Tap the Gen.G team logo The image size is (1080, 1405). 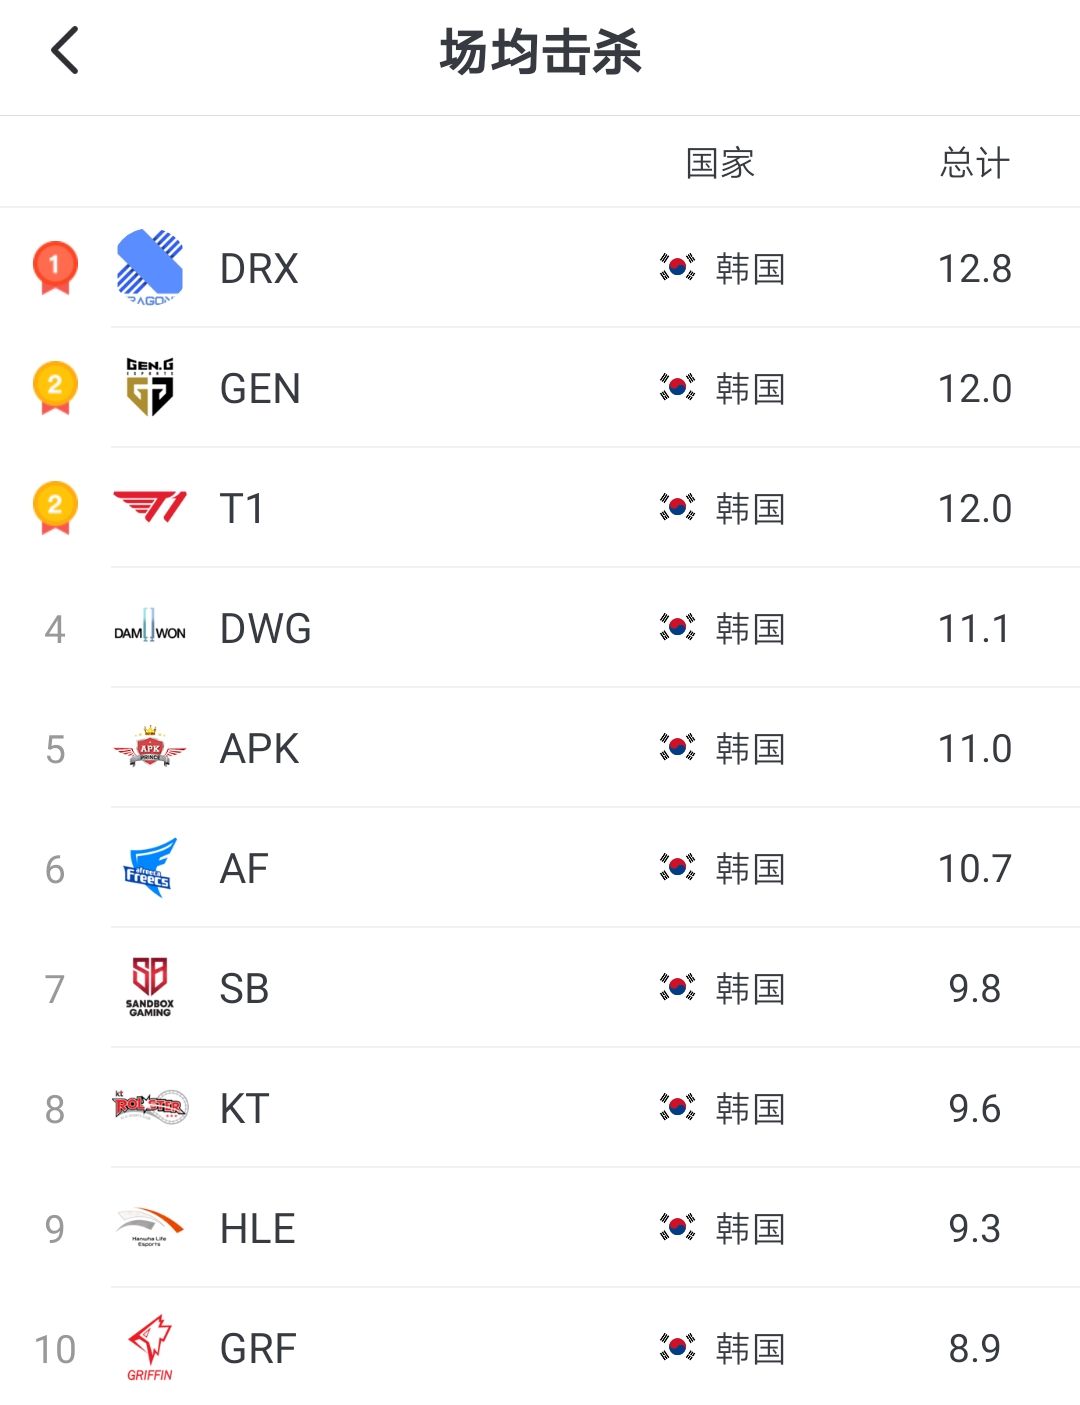[150, 387]
